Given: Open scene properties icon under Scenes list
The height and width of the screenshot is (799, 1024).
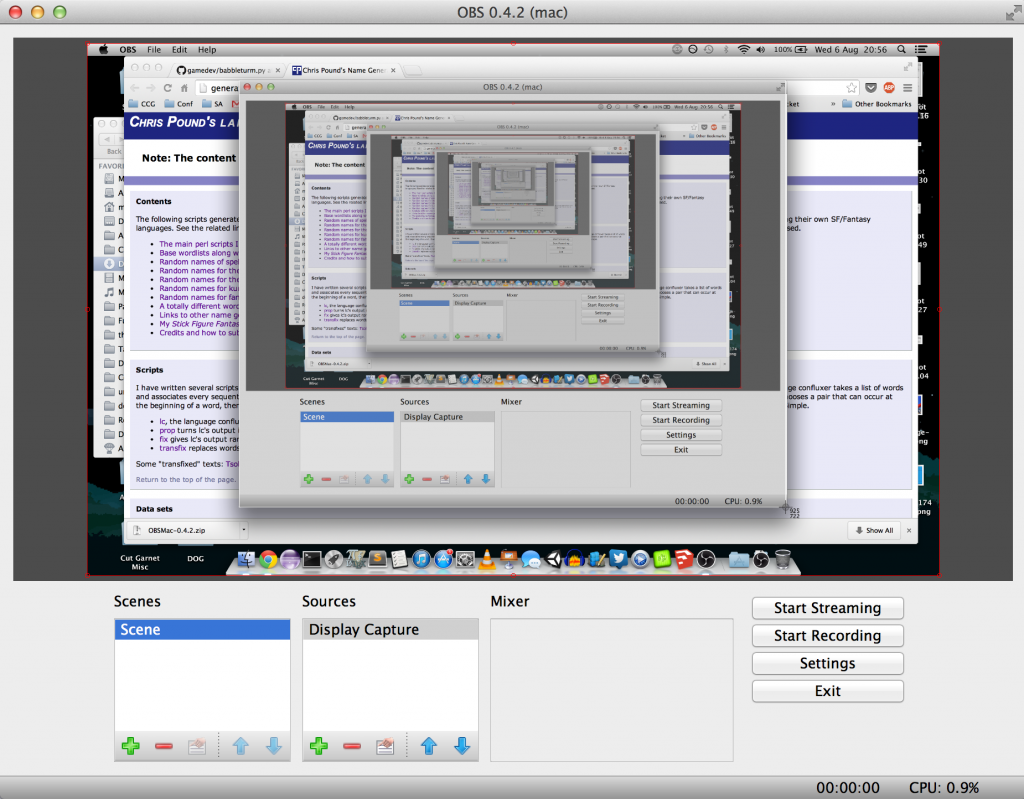Looking at the screenshot, I should coord(197,746).
